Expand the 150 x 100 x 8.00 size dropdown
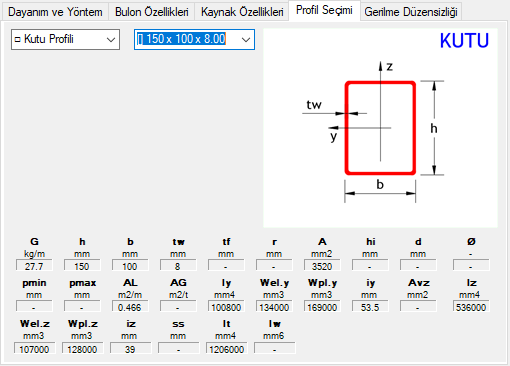The image size is (510, 366). click(194, 39)
